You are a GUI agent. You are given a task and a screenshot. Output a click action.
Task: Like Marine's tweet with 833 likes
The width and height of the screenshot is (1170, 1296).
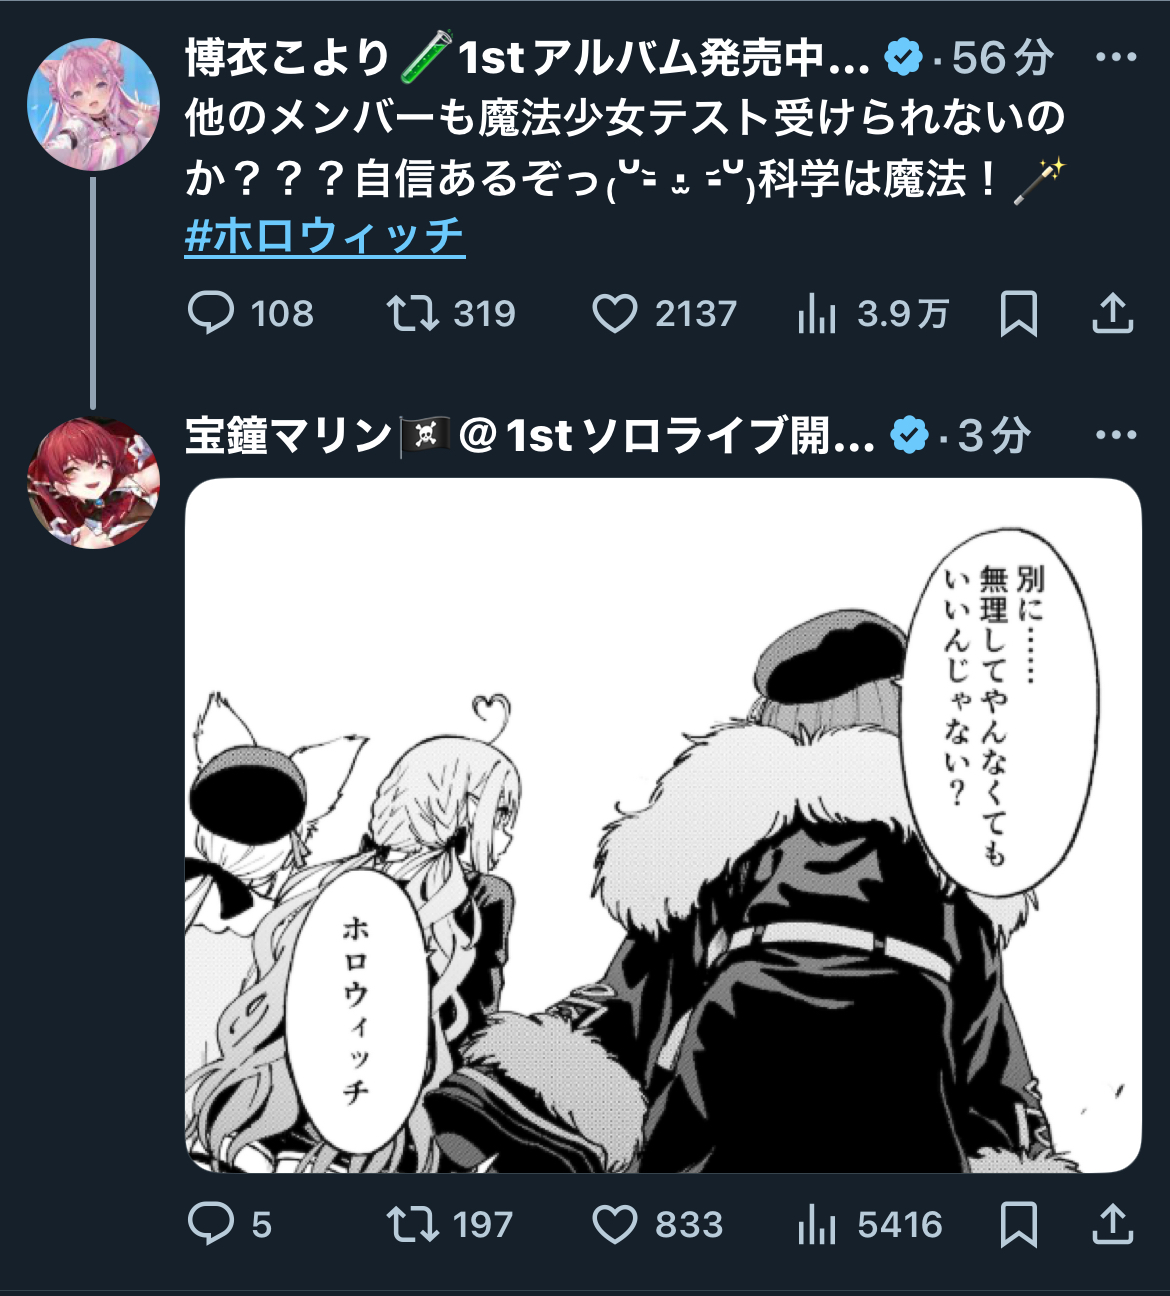coord(657,1224)
